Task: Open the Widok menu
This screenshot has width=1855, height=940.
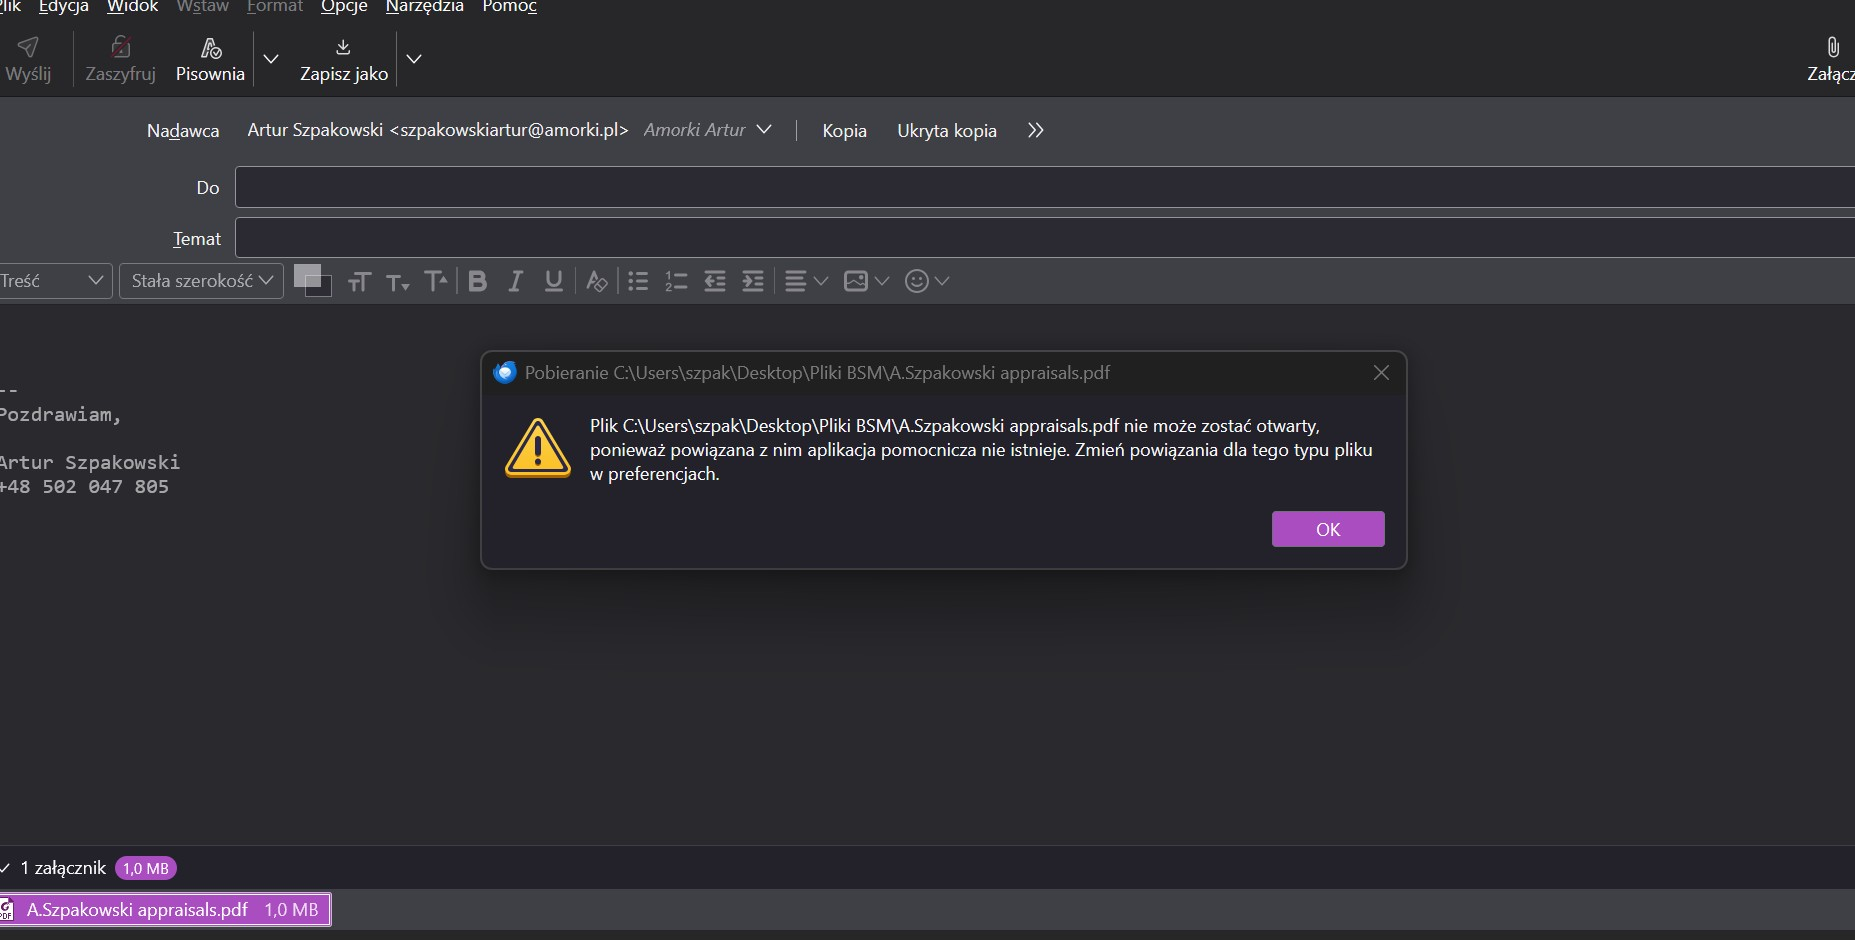Action: click(x=133, y=7)
